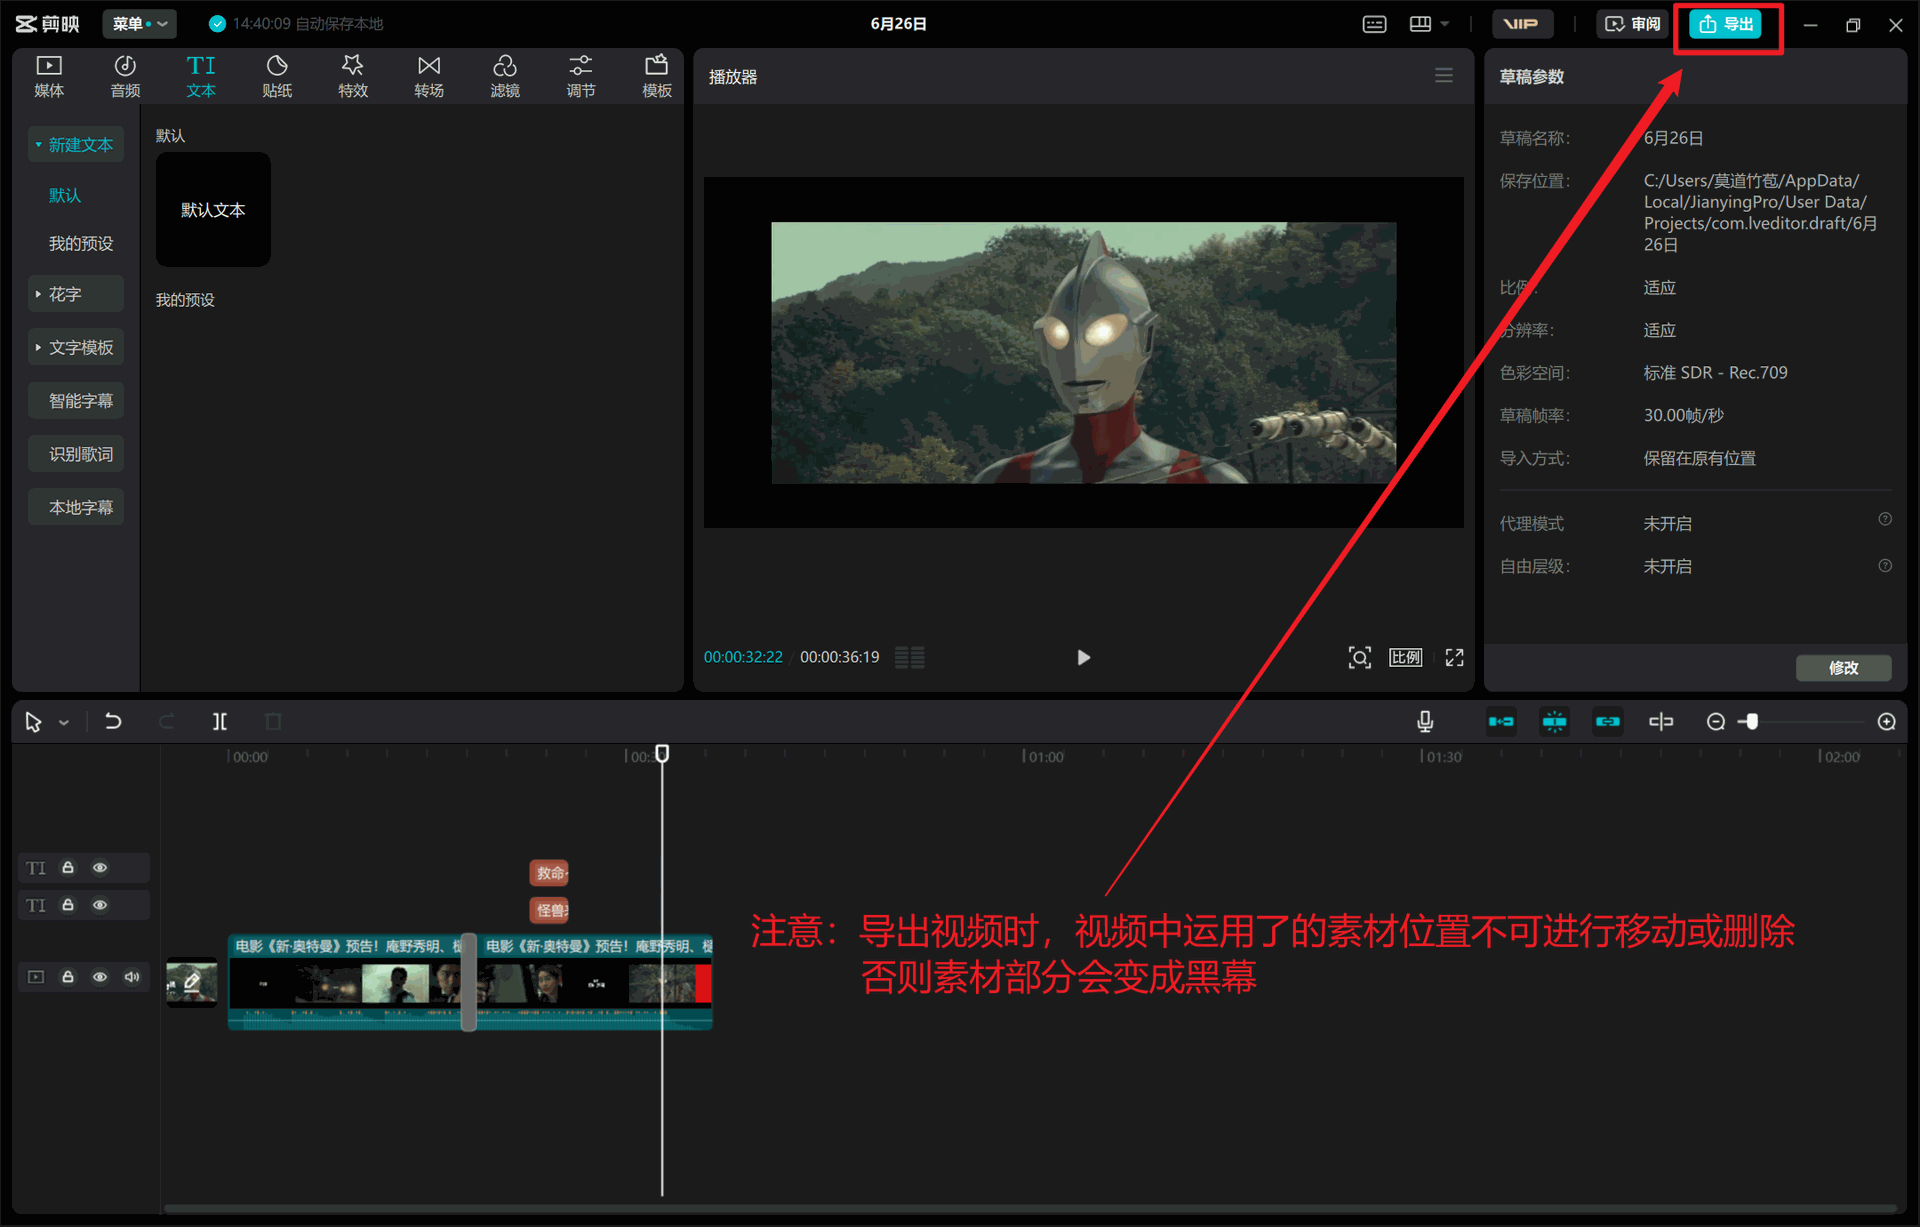1920x1227 pixels.
Task: Open 智能字幕 smart captions
Action: point(76,401)
